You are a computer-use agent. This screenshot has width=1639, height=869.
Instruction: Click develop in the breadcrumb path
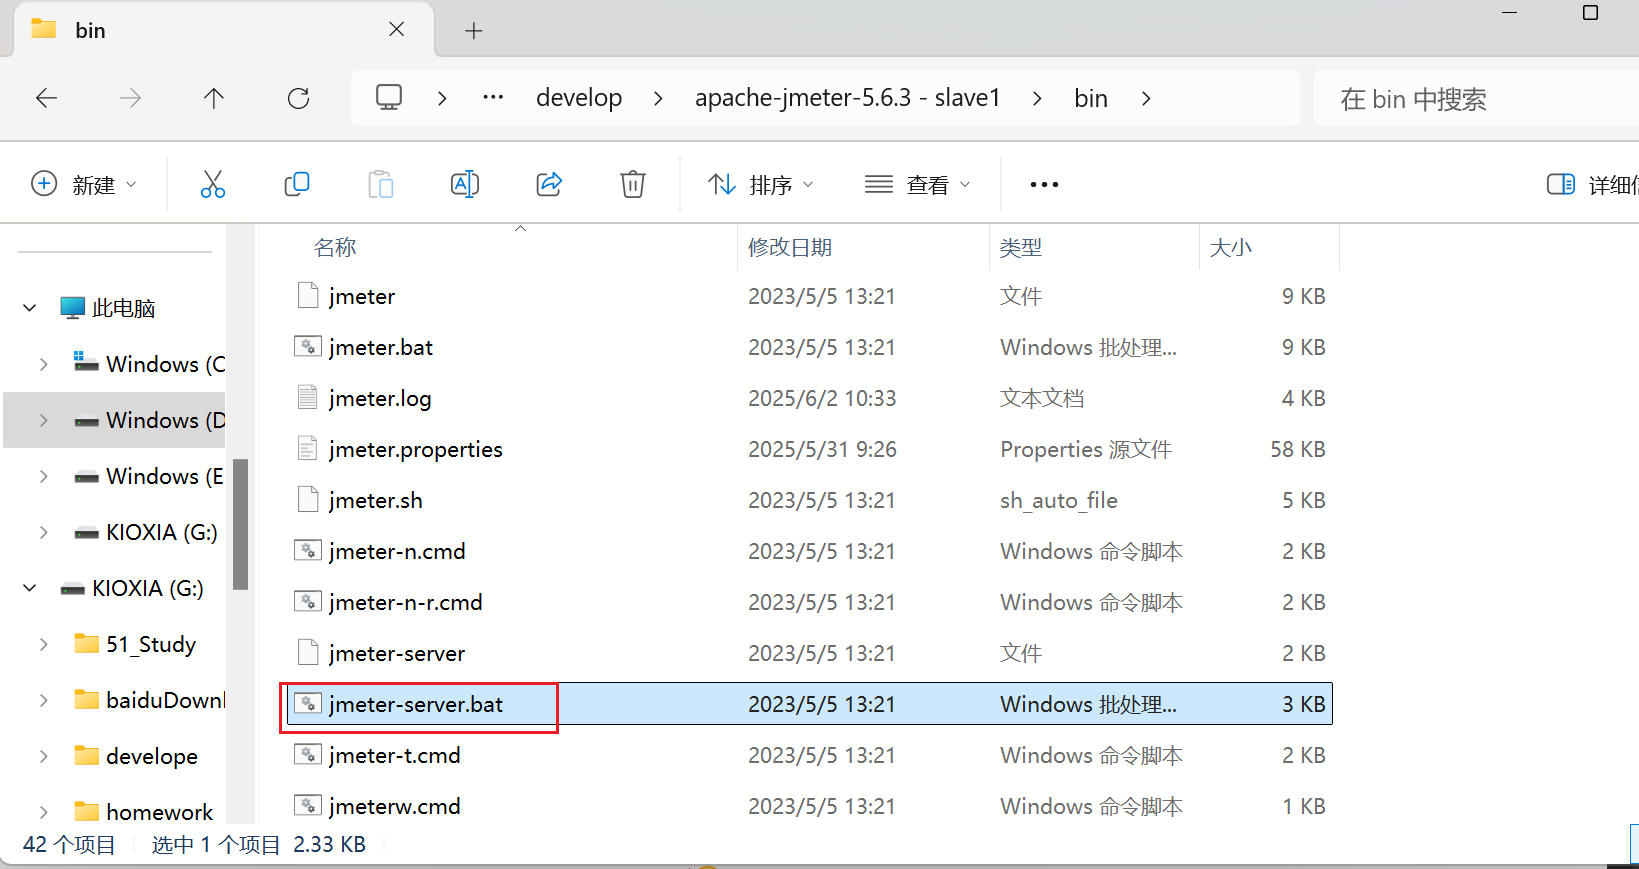click(x=579, y=97)
